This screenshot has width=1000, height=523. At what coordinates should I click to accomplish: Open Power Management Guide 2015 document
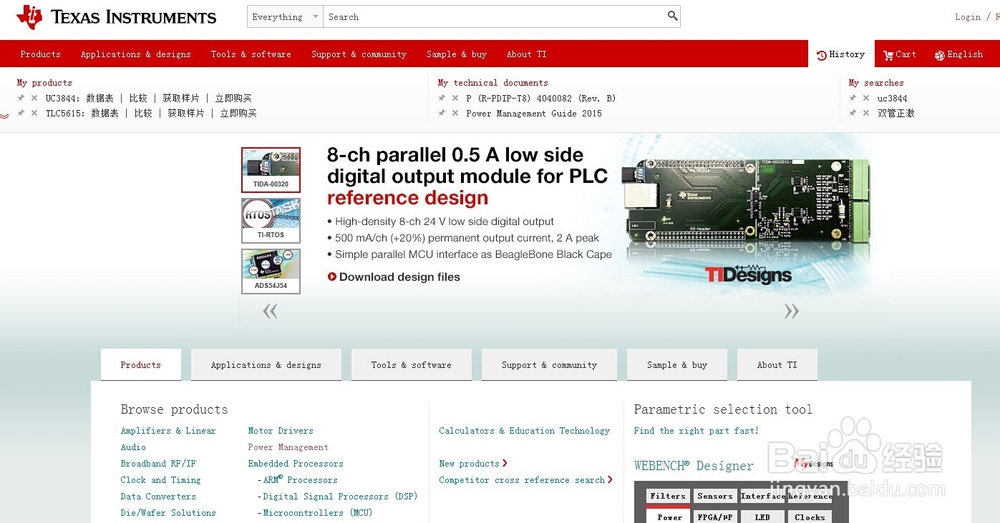(x=534, y=114)
